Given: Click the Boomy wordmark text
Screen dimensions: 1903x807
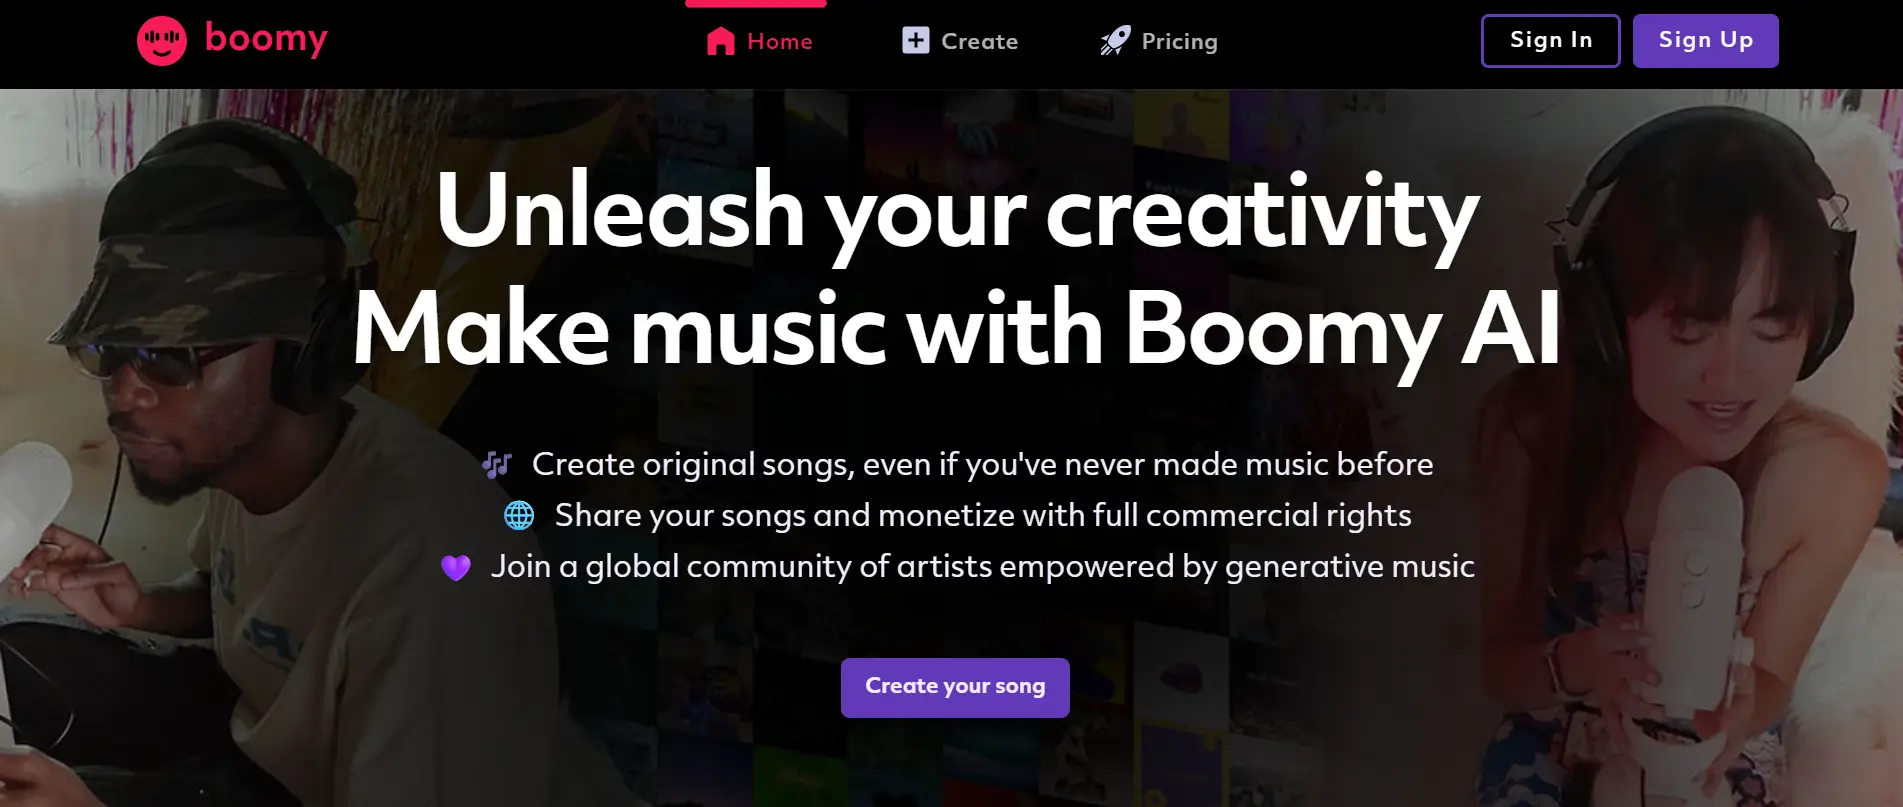Looking at the screenshot, I should (266, 40).
